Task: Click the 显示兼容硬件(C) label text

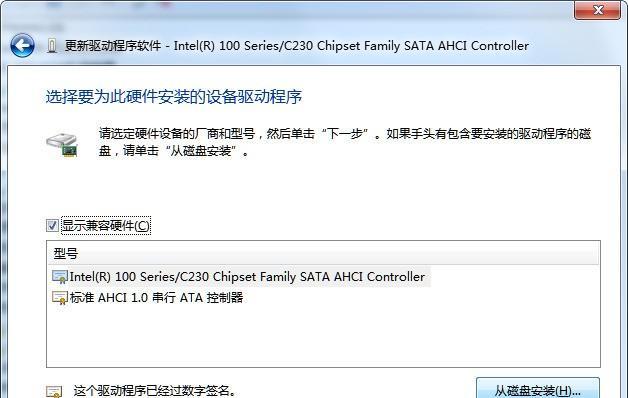Action: click(x=106, y=225)
